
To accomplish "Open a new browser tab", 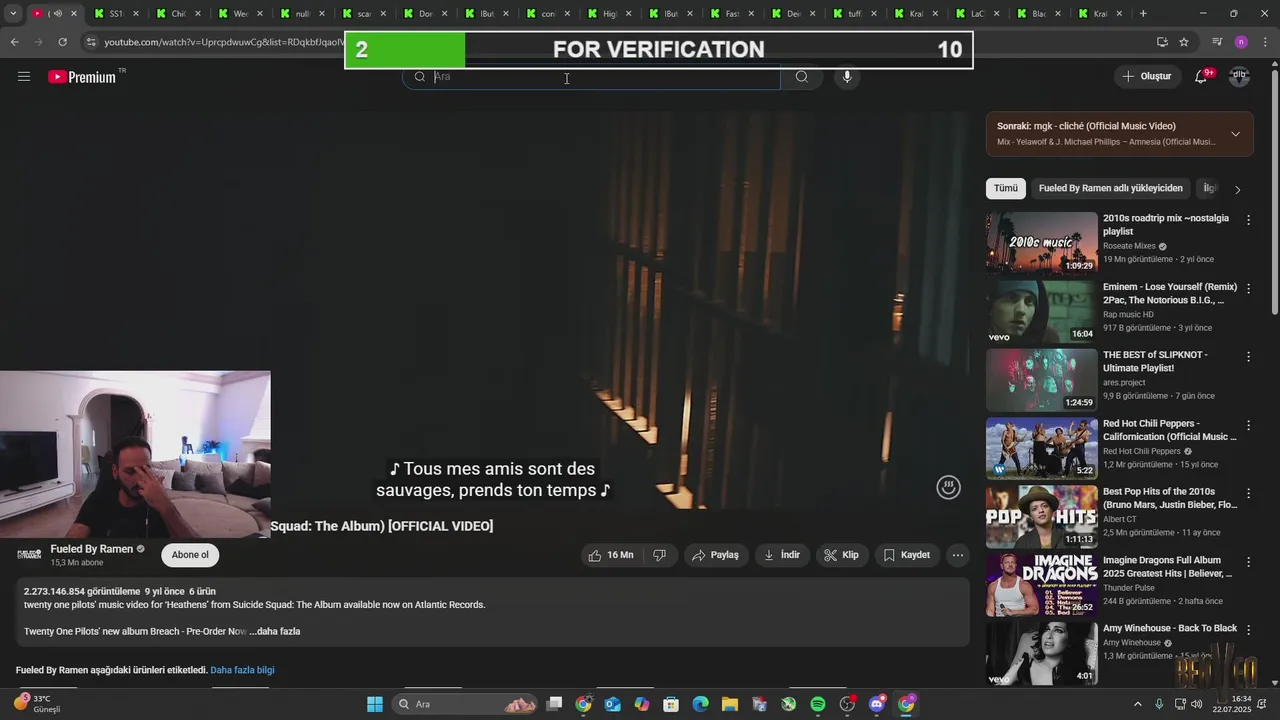I will tap(1143, 14).
